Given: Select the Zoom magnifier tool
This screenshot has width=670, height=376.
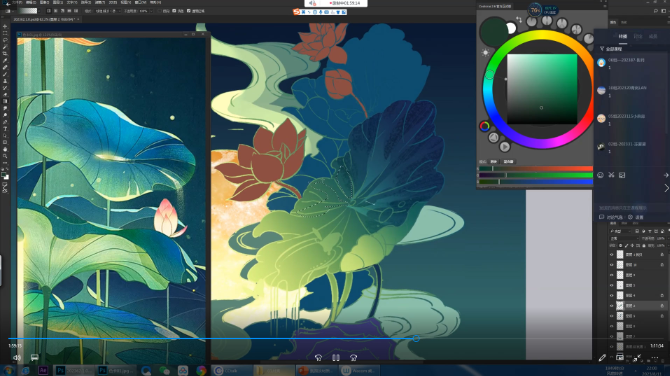Looking at the screenshot, I should (5, 156).
